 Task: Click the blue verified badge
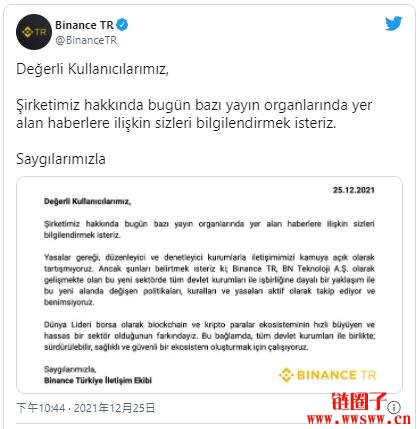pos(122,25)
